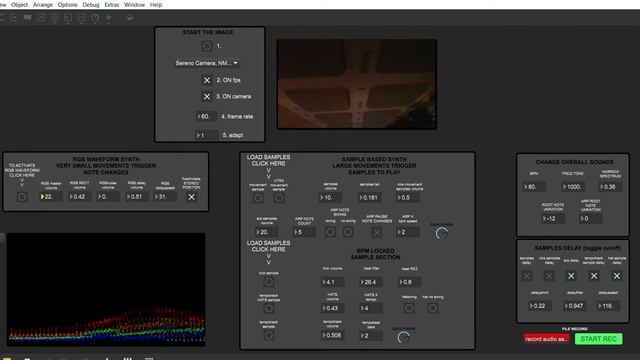640x360 pixels.
Task: Open the Debug menu
Action: coord(91,5)
